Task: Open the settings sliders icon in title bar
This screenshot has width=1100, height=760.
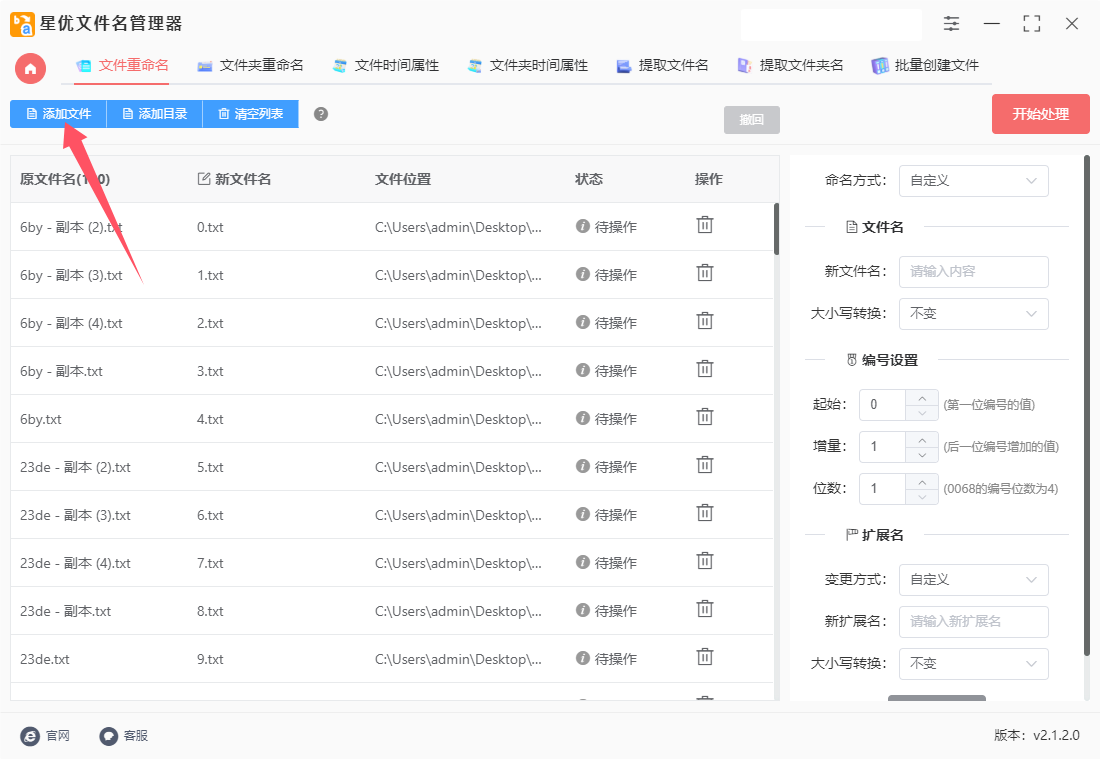Action: (951, 24)
